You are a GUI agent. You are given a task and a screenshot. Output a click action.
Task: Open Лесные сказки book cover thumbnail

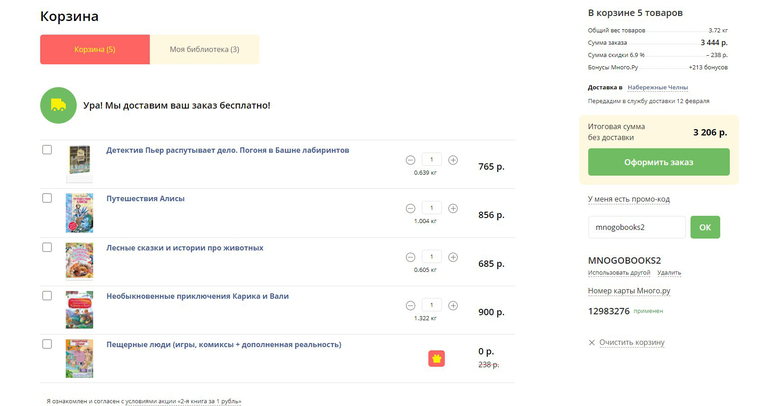[x=79, y=260]
